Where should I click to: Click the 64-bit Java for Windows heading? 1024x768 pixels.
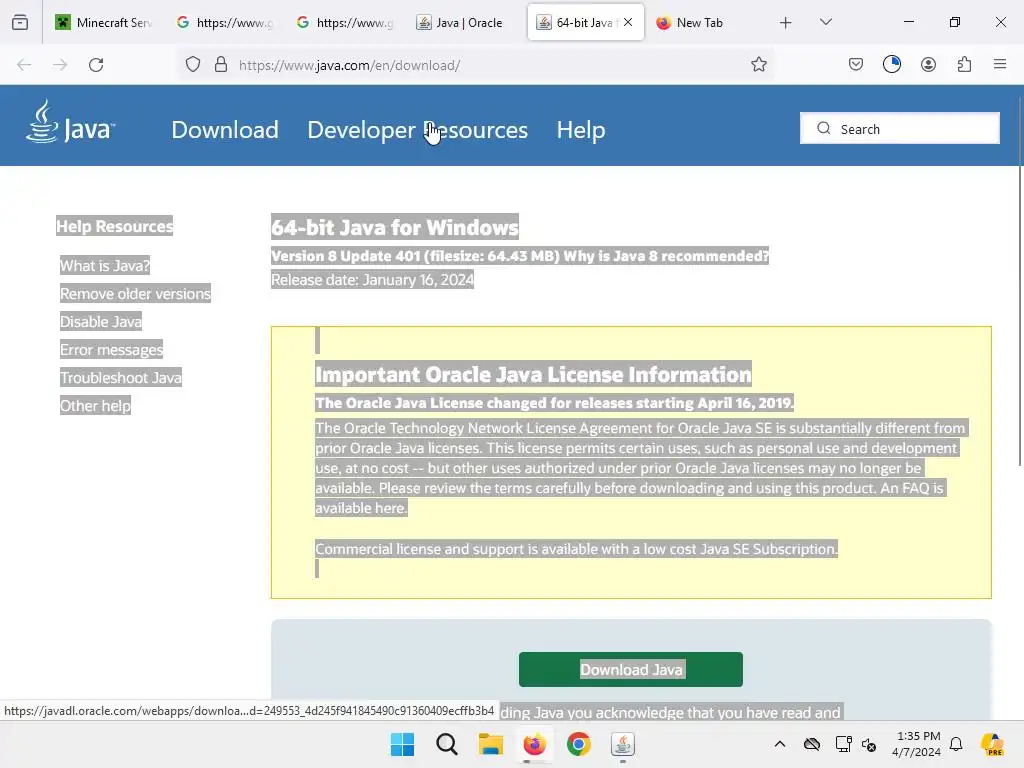(x=394, y=227)
